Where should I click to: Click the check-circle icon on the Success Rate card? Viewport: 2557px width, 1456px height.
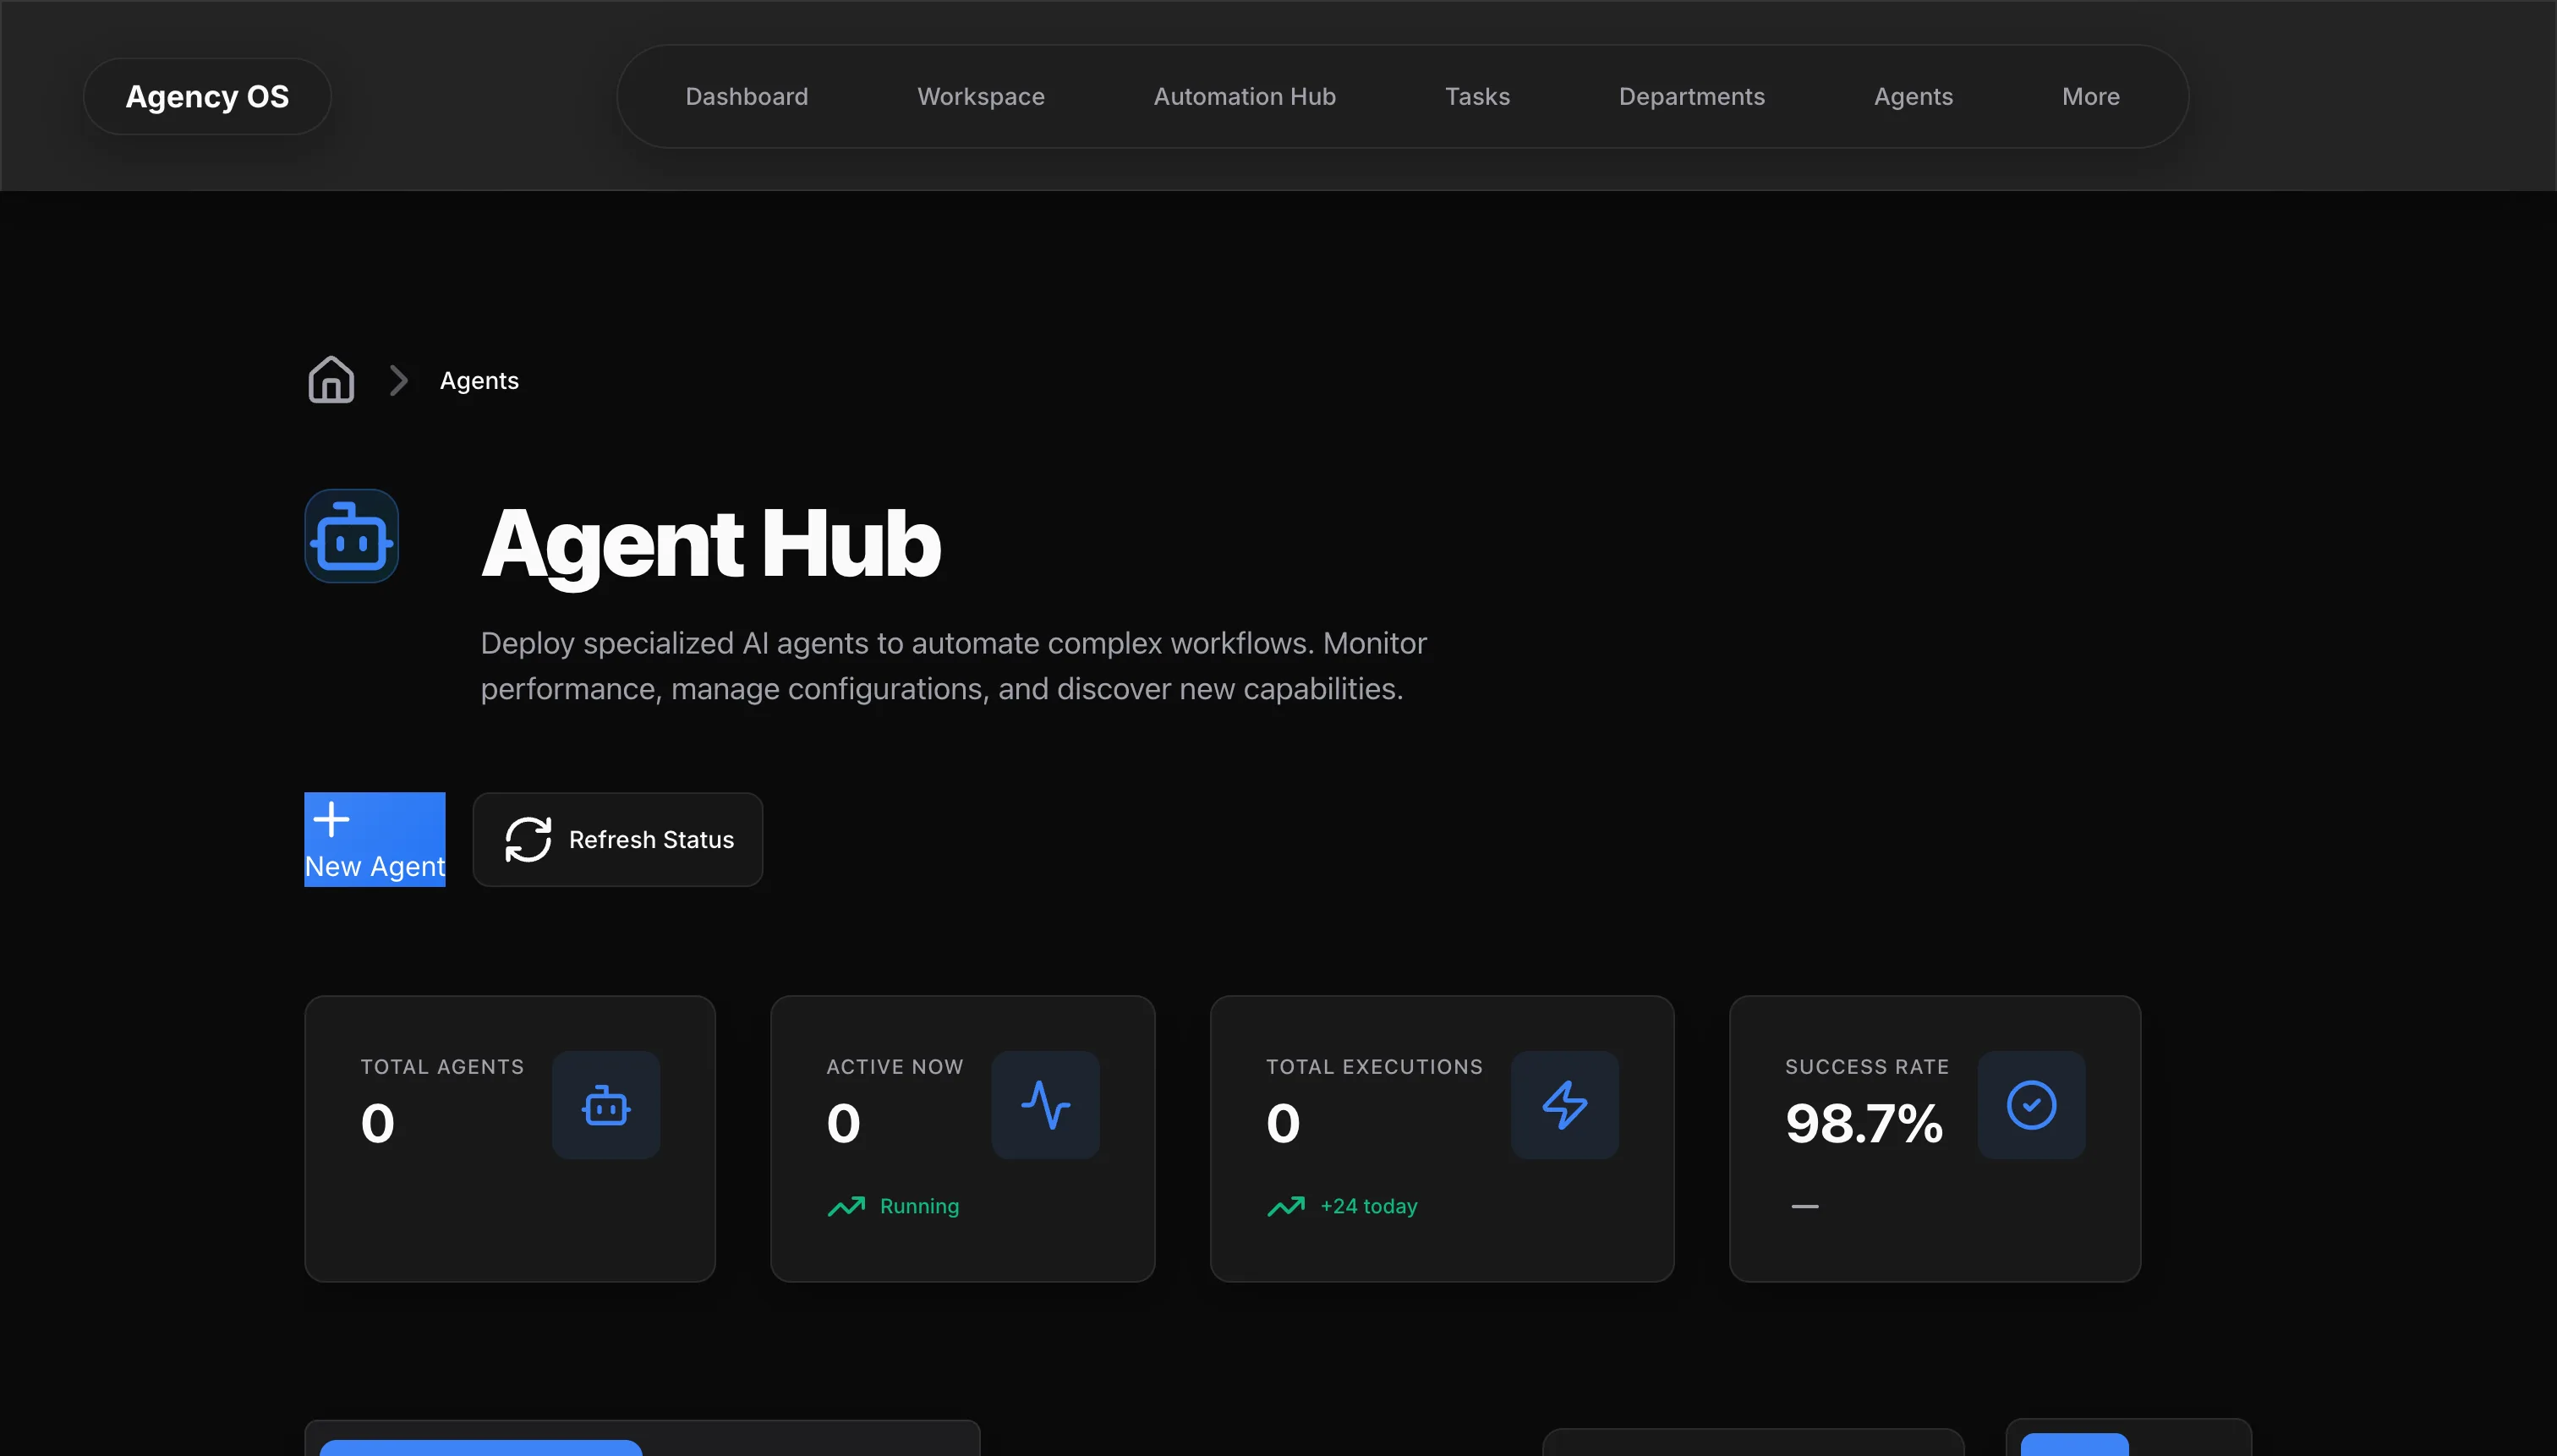click(x=2030, y=1104)
